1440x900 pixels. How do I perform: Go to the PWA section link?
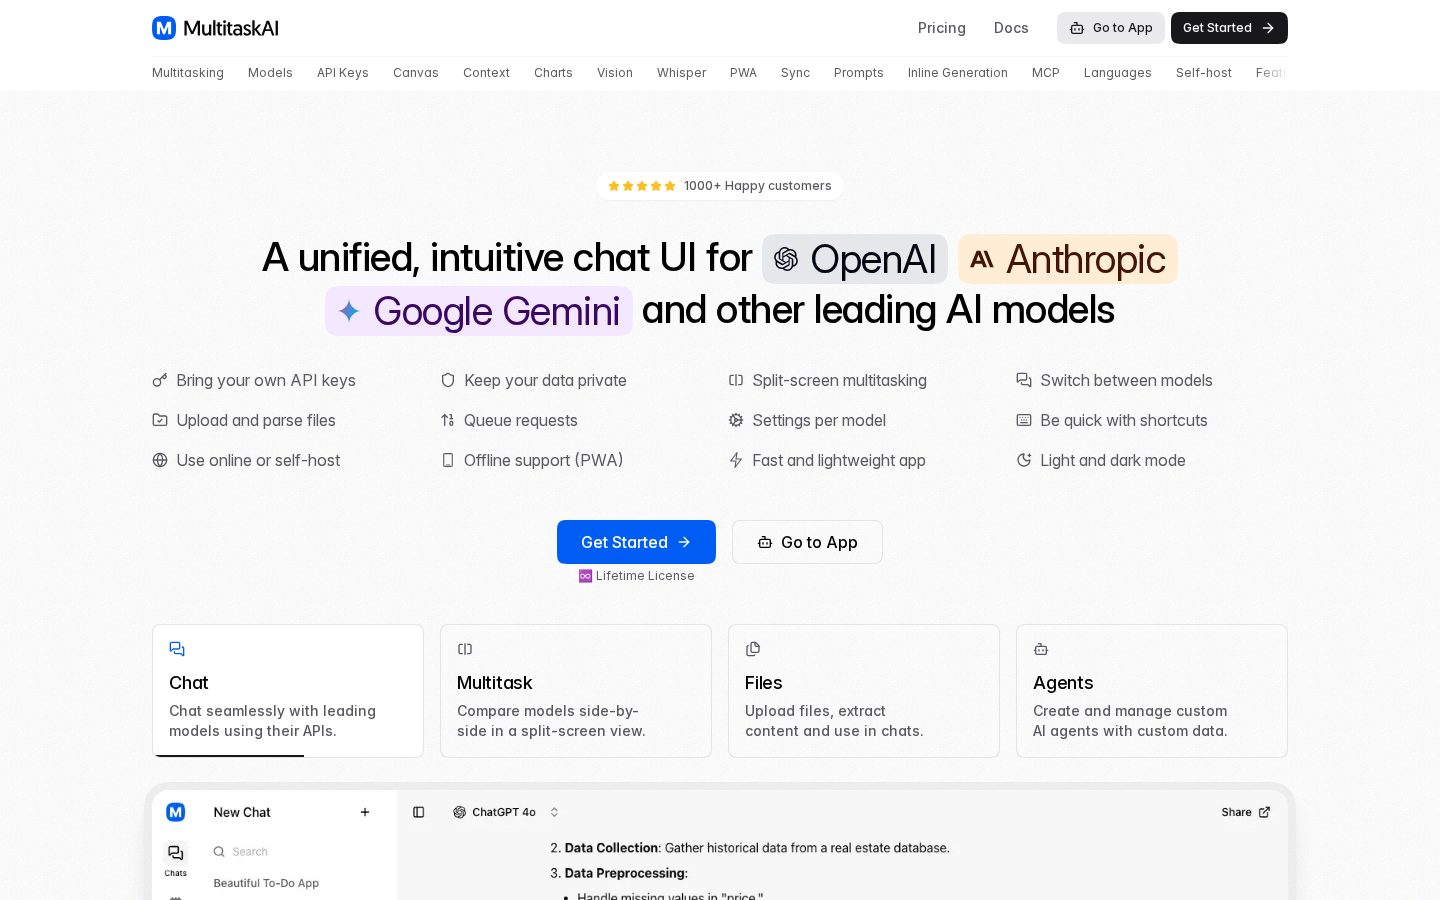[x=743, y=73]
